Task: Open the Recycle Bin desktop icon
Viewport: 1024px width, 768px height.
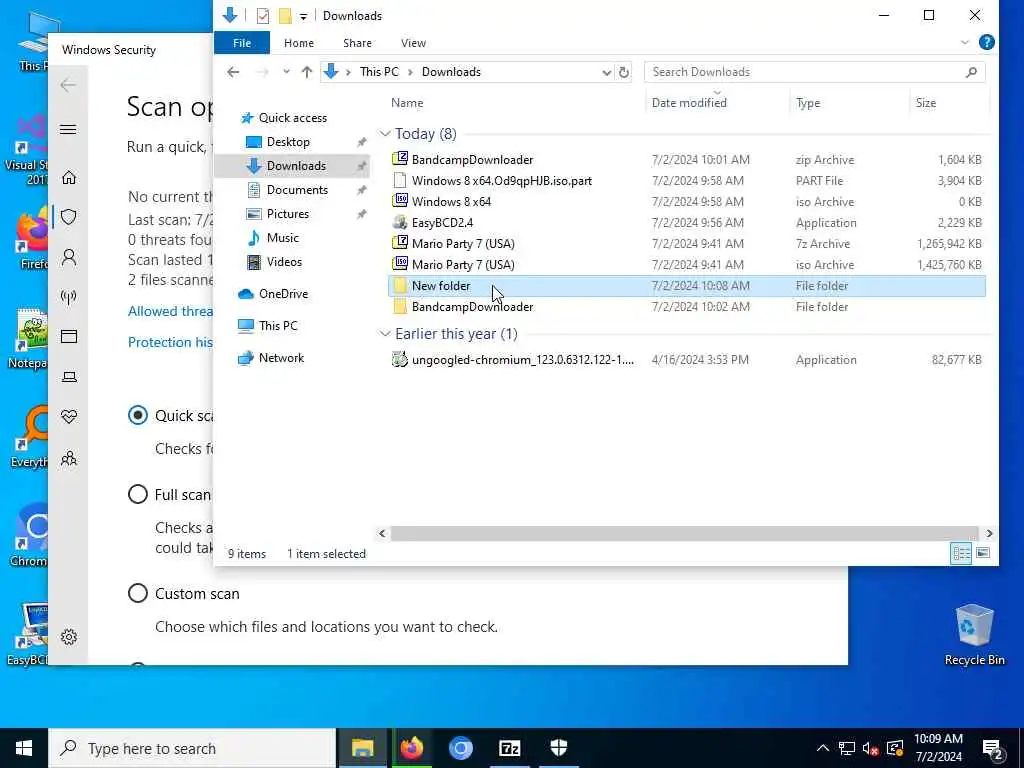Action: tap(974, 634)
